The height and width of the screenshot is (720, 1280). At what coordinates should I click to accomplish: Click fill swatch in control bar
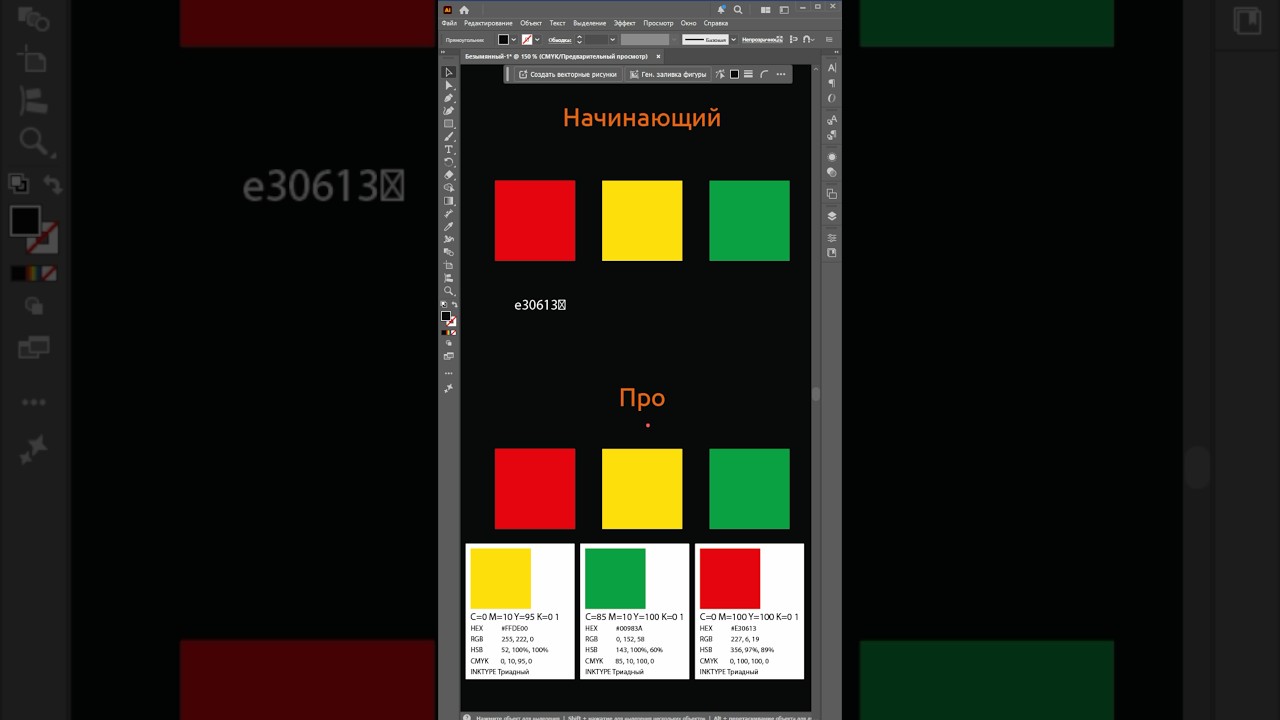click(503, 40)
